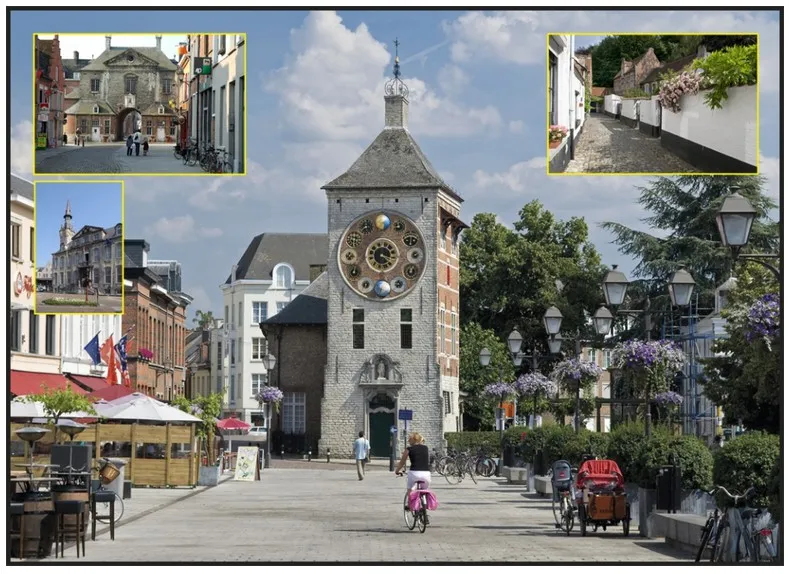
Task: Click the astronomical clock face on the tower
Action: 382,256
